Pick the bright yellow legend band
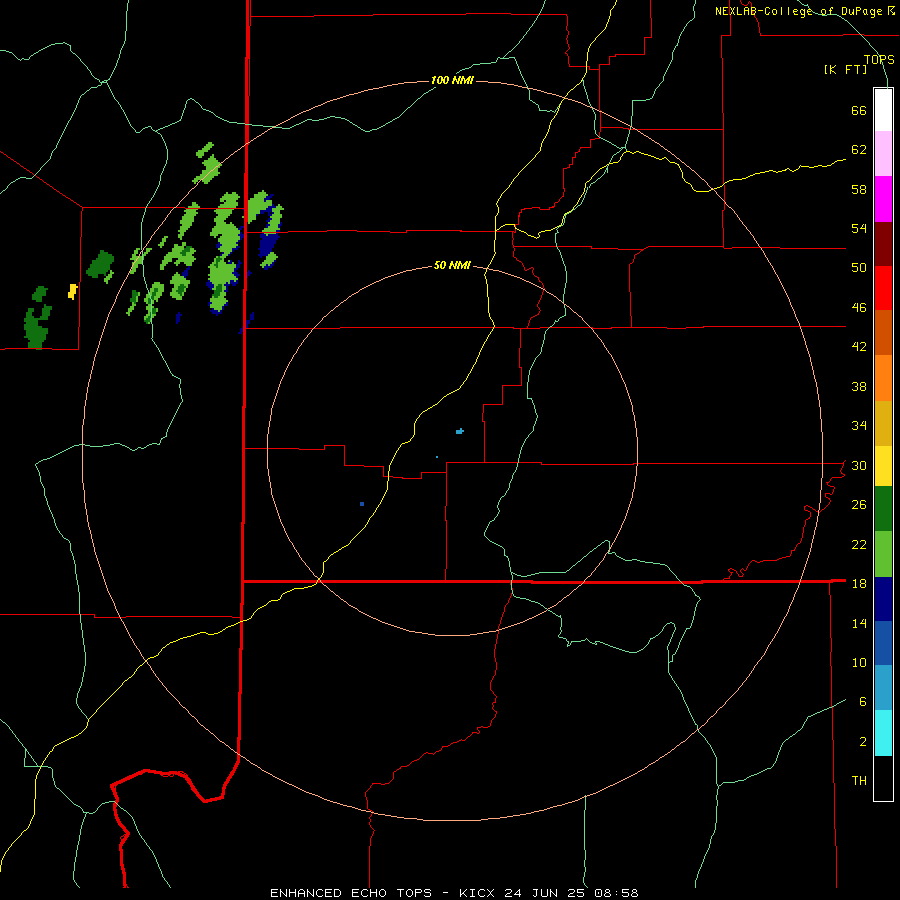Screen dimensions: 900x900 883,466
